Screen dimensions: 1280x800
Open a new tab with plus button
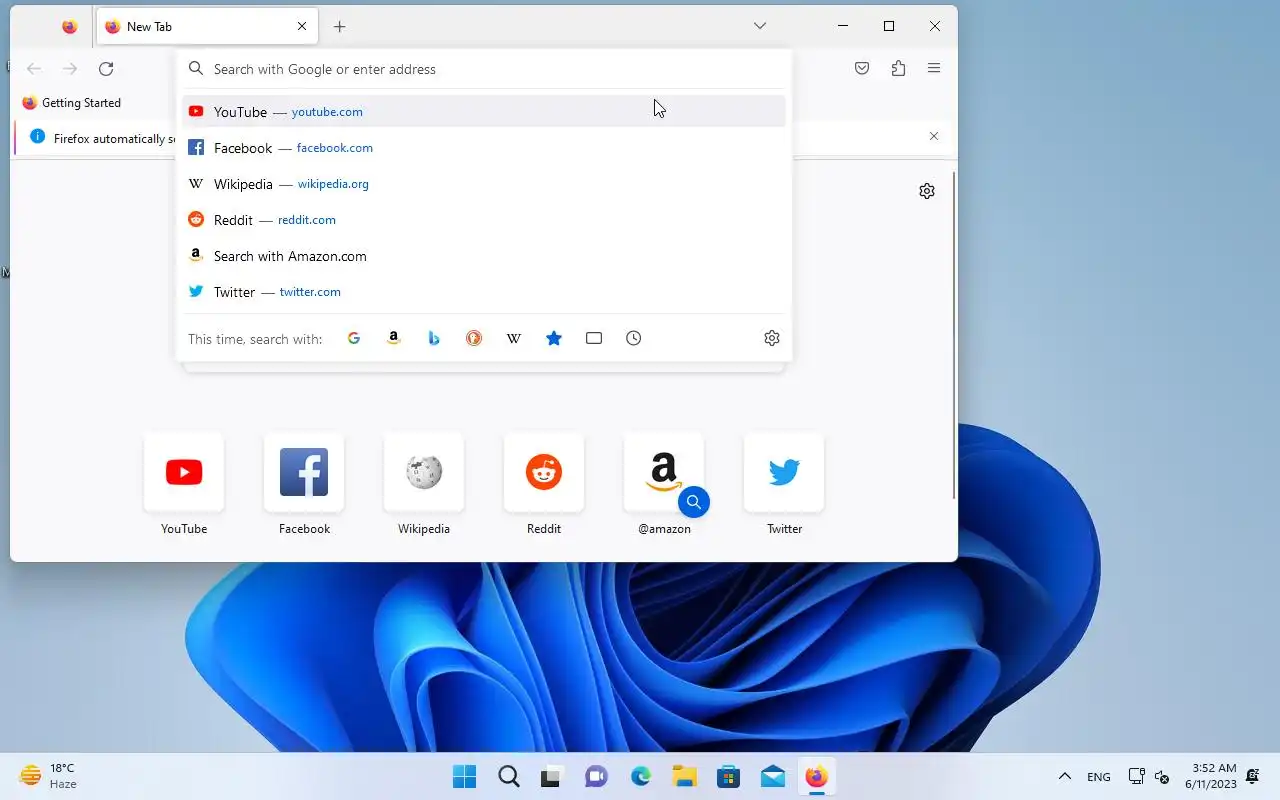pyautogui.click(x=340, y=26)
